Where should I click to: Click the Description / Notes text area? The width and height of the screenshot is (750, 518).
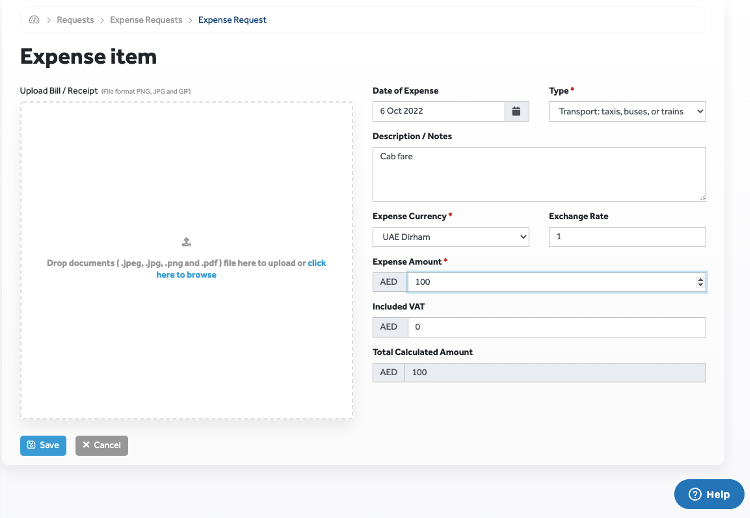click(538, 173)
